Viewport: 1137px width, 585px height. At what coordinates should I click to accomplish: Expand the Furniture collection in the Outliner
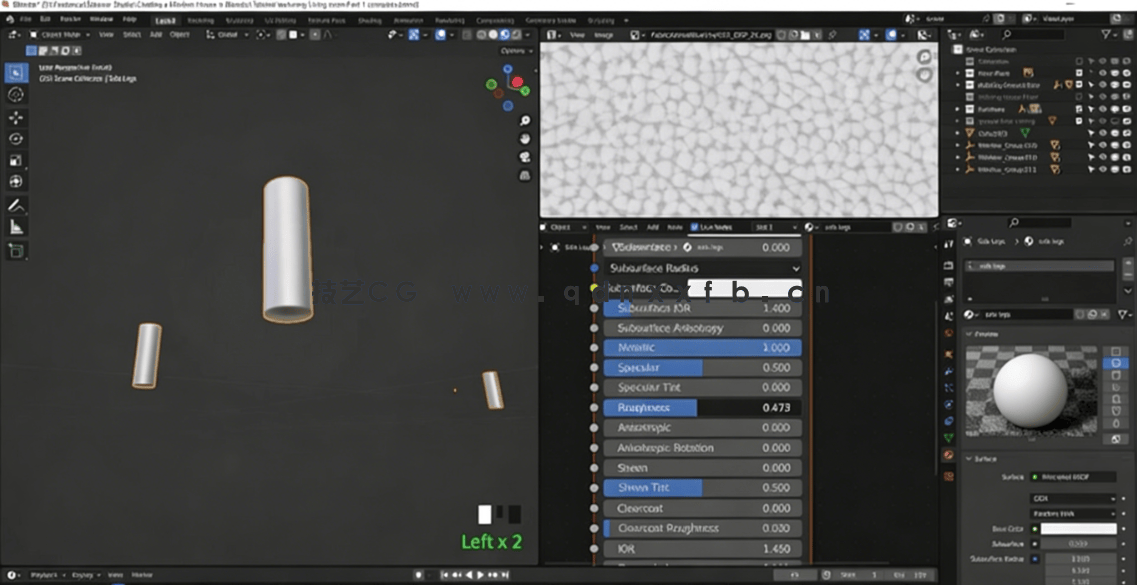click(956, 108)
